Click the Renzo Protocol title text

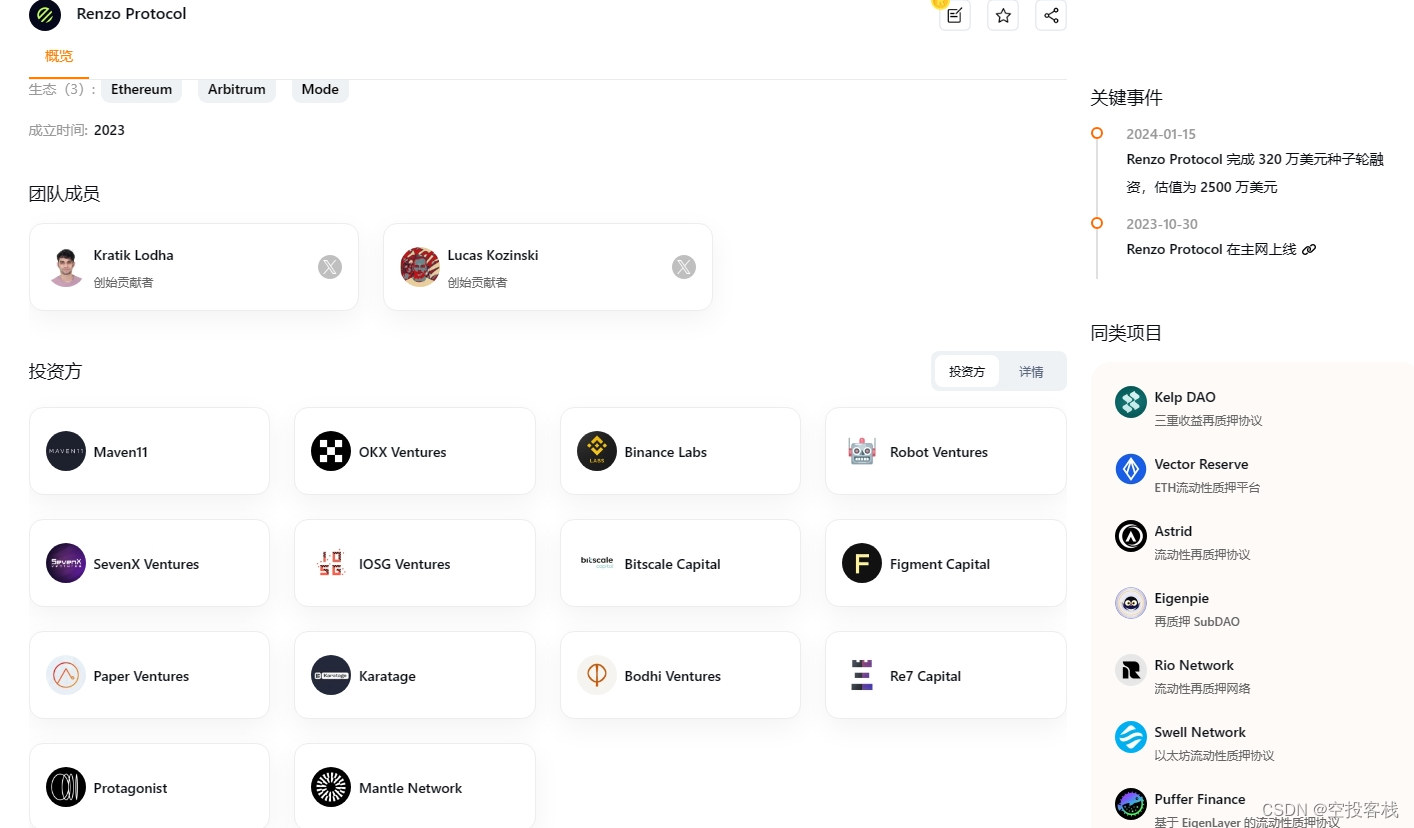click(132, 14)
